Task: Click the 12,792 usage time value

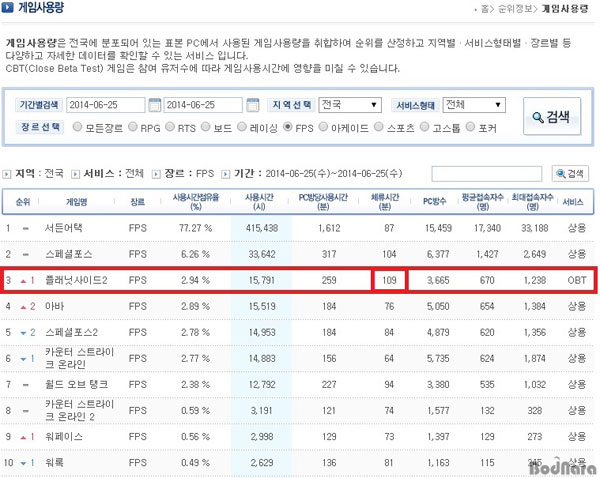Action: point(262,384)
